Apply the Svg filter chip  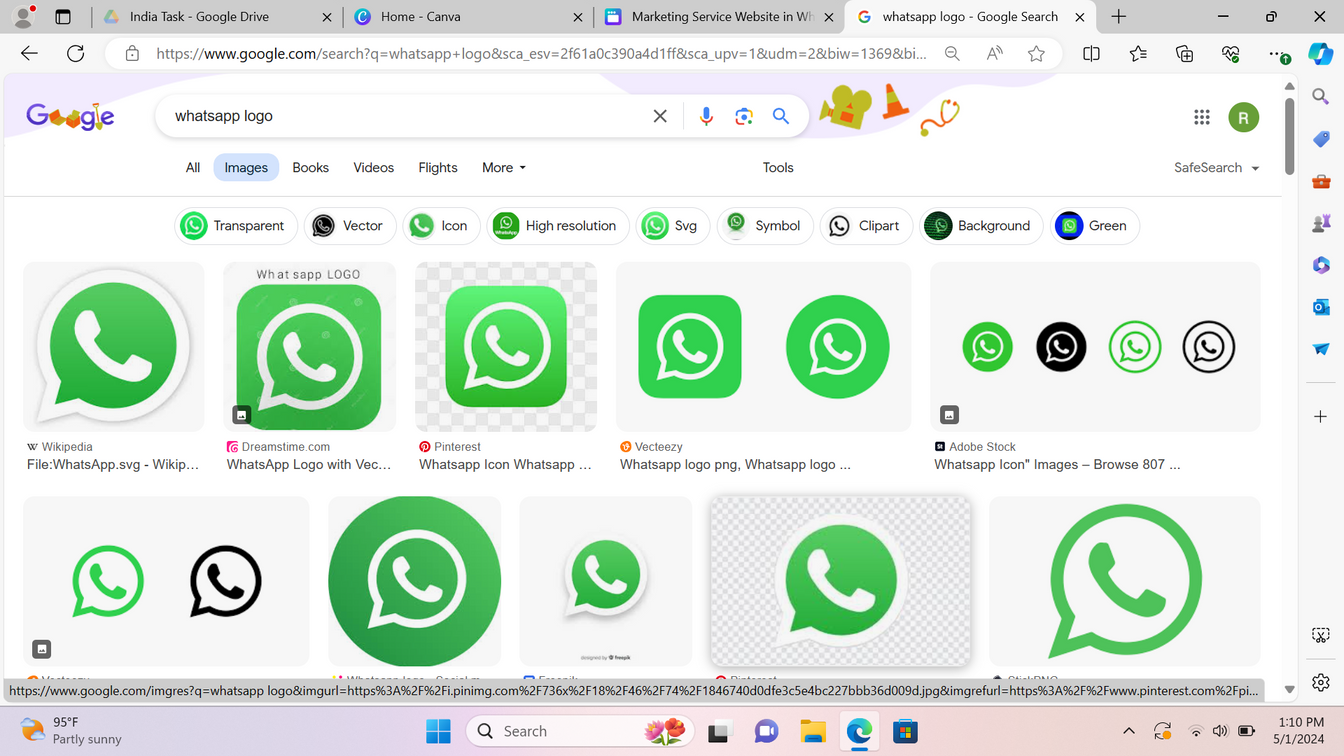(x=673, y=226)
